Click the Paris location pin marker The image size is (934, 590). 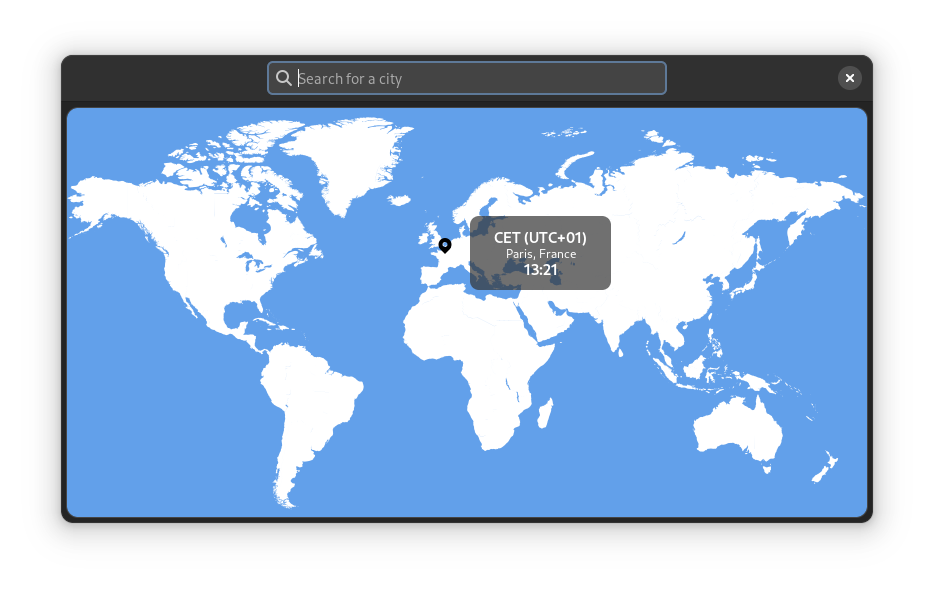[445, 245]
